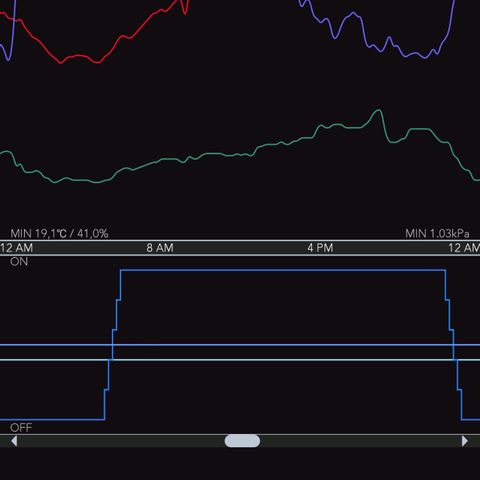Click the scrollbar track left of thumb
Screen dimensions: 480x480
point(121,441)
